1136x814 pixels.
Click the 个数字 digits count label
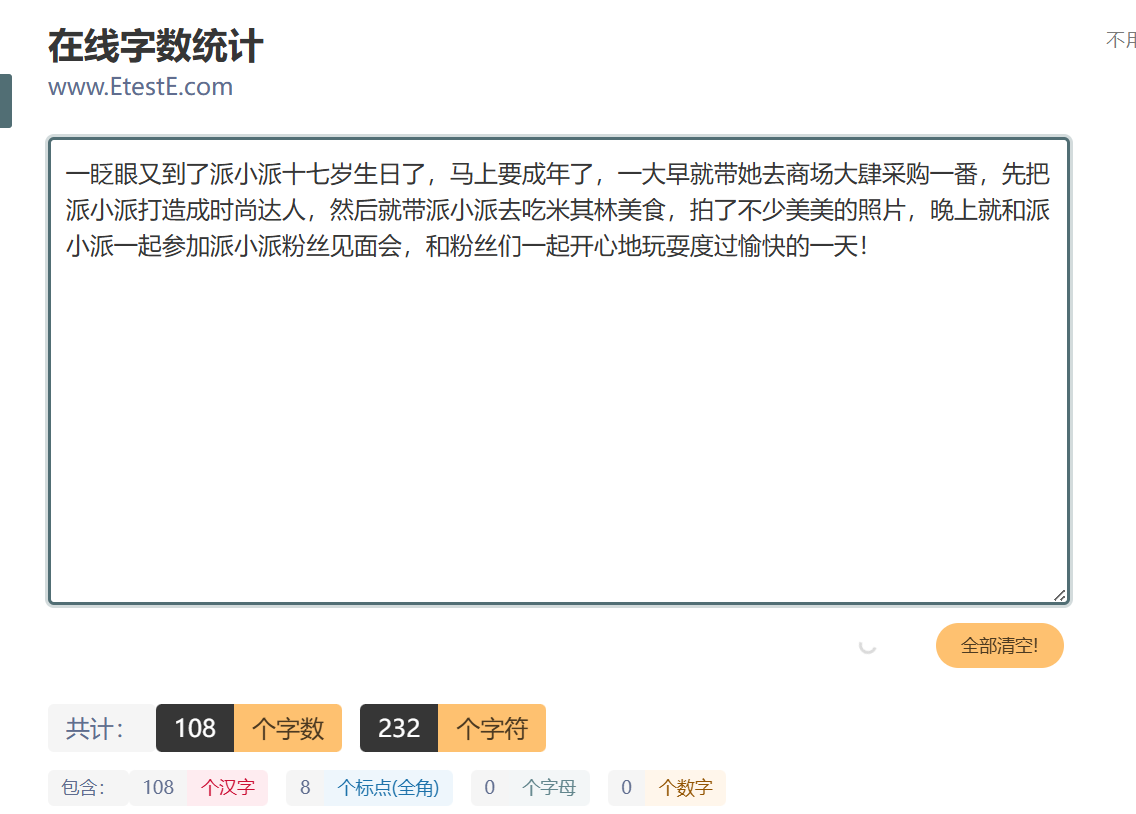(x=685, y=788)
